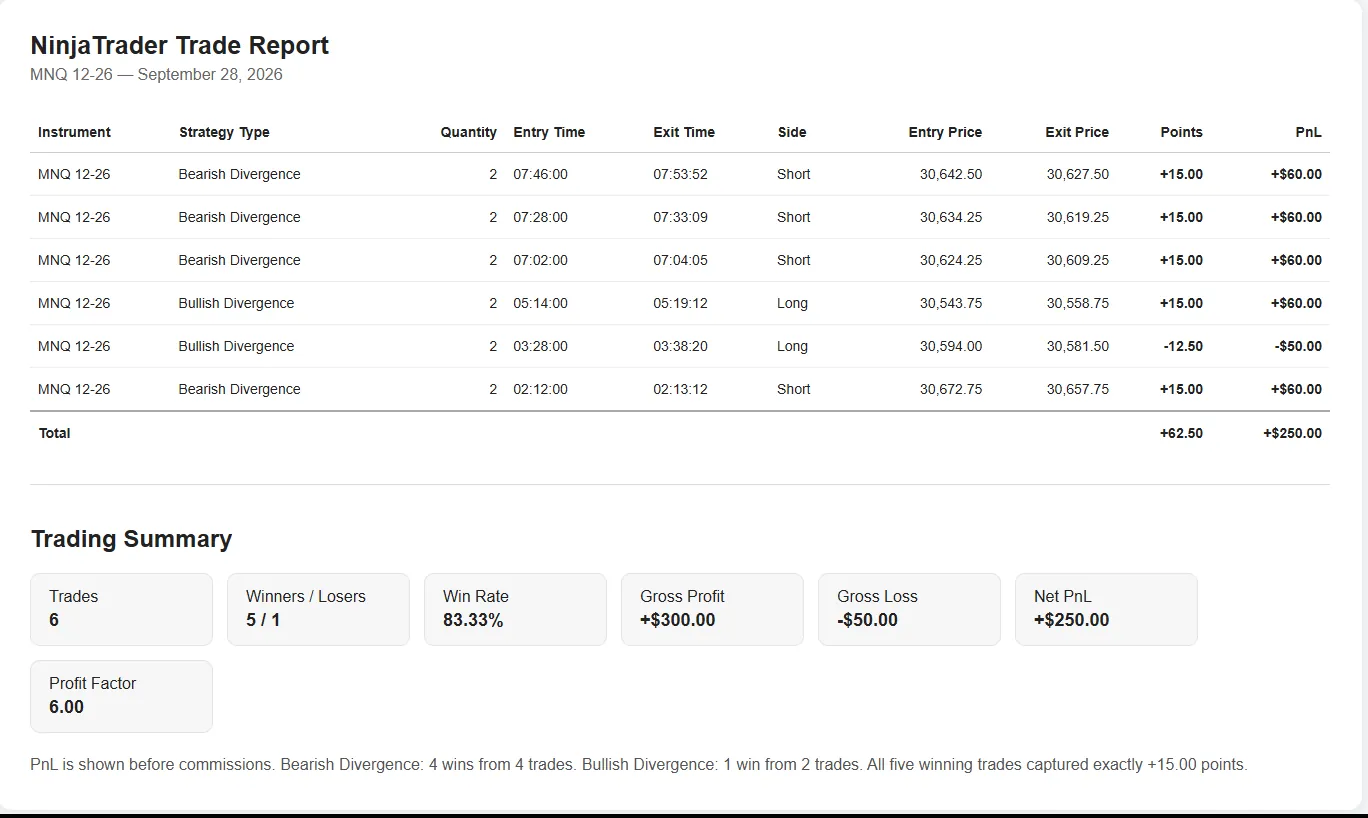The width and height of the screenshot is (1368, 818).
Task: Click entry price 30,642.50
Action: point(951,174)
